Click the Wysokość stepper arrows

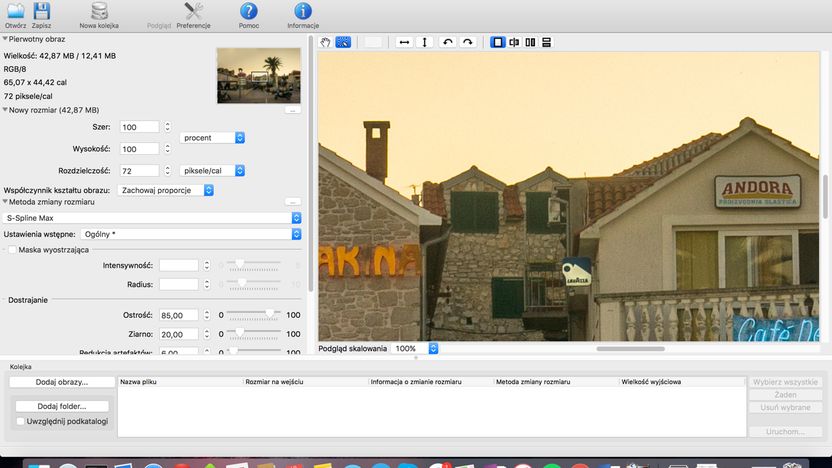[167, 149]
